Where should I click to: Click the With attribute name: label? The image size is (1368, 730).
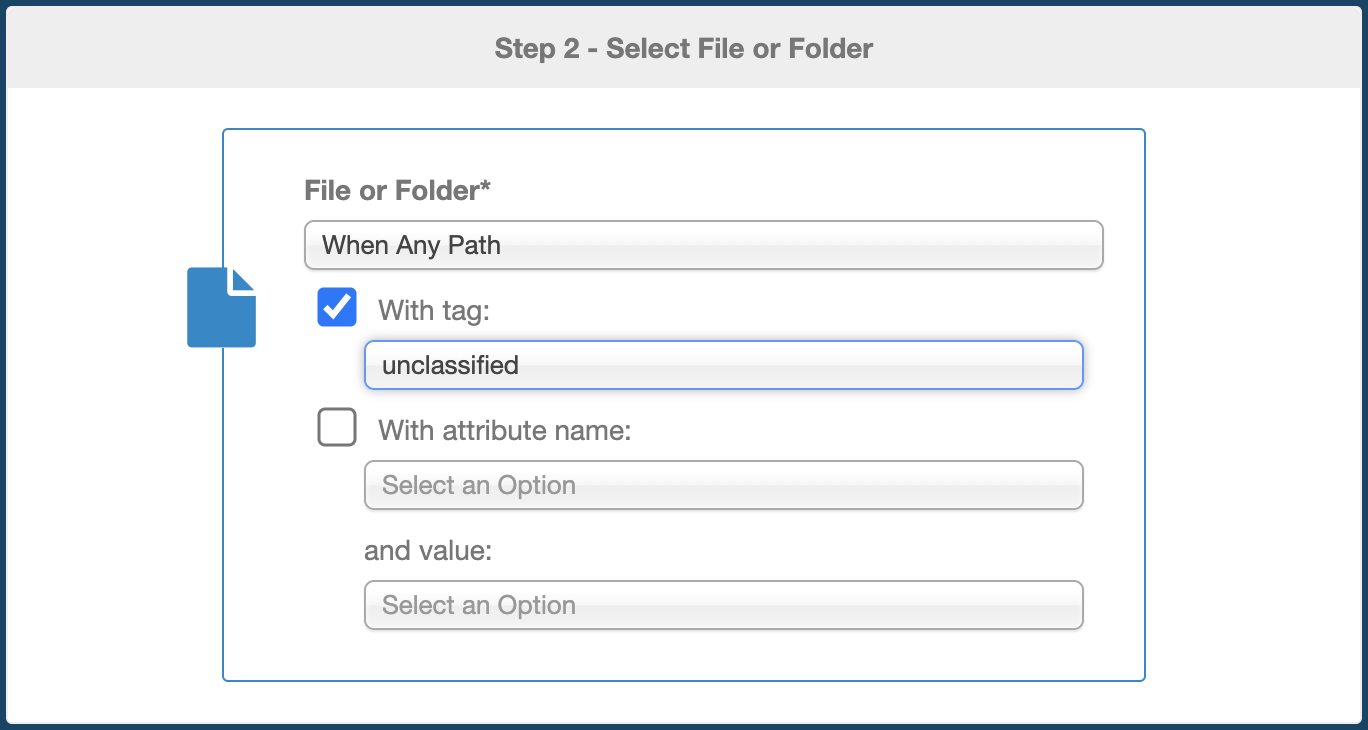coord(505,431)
